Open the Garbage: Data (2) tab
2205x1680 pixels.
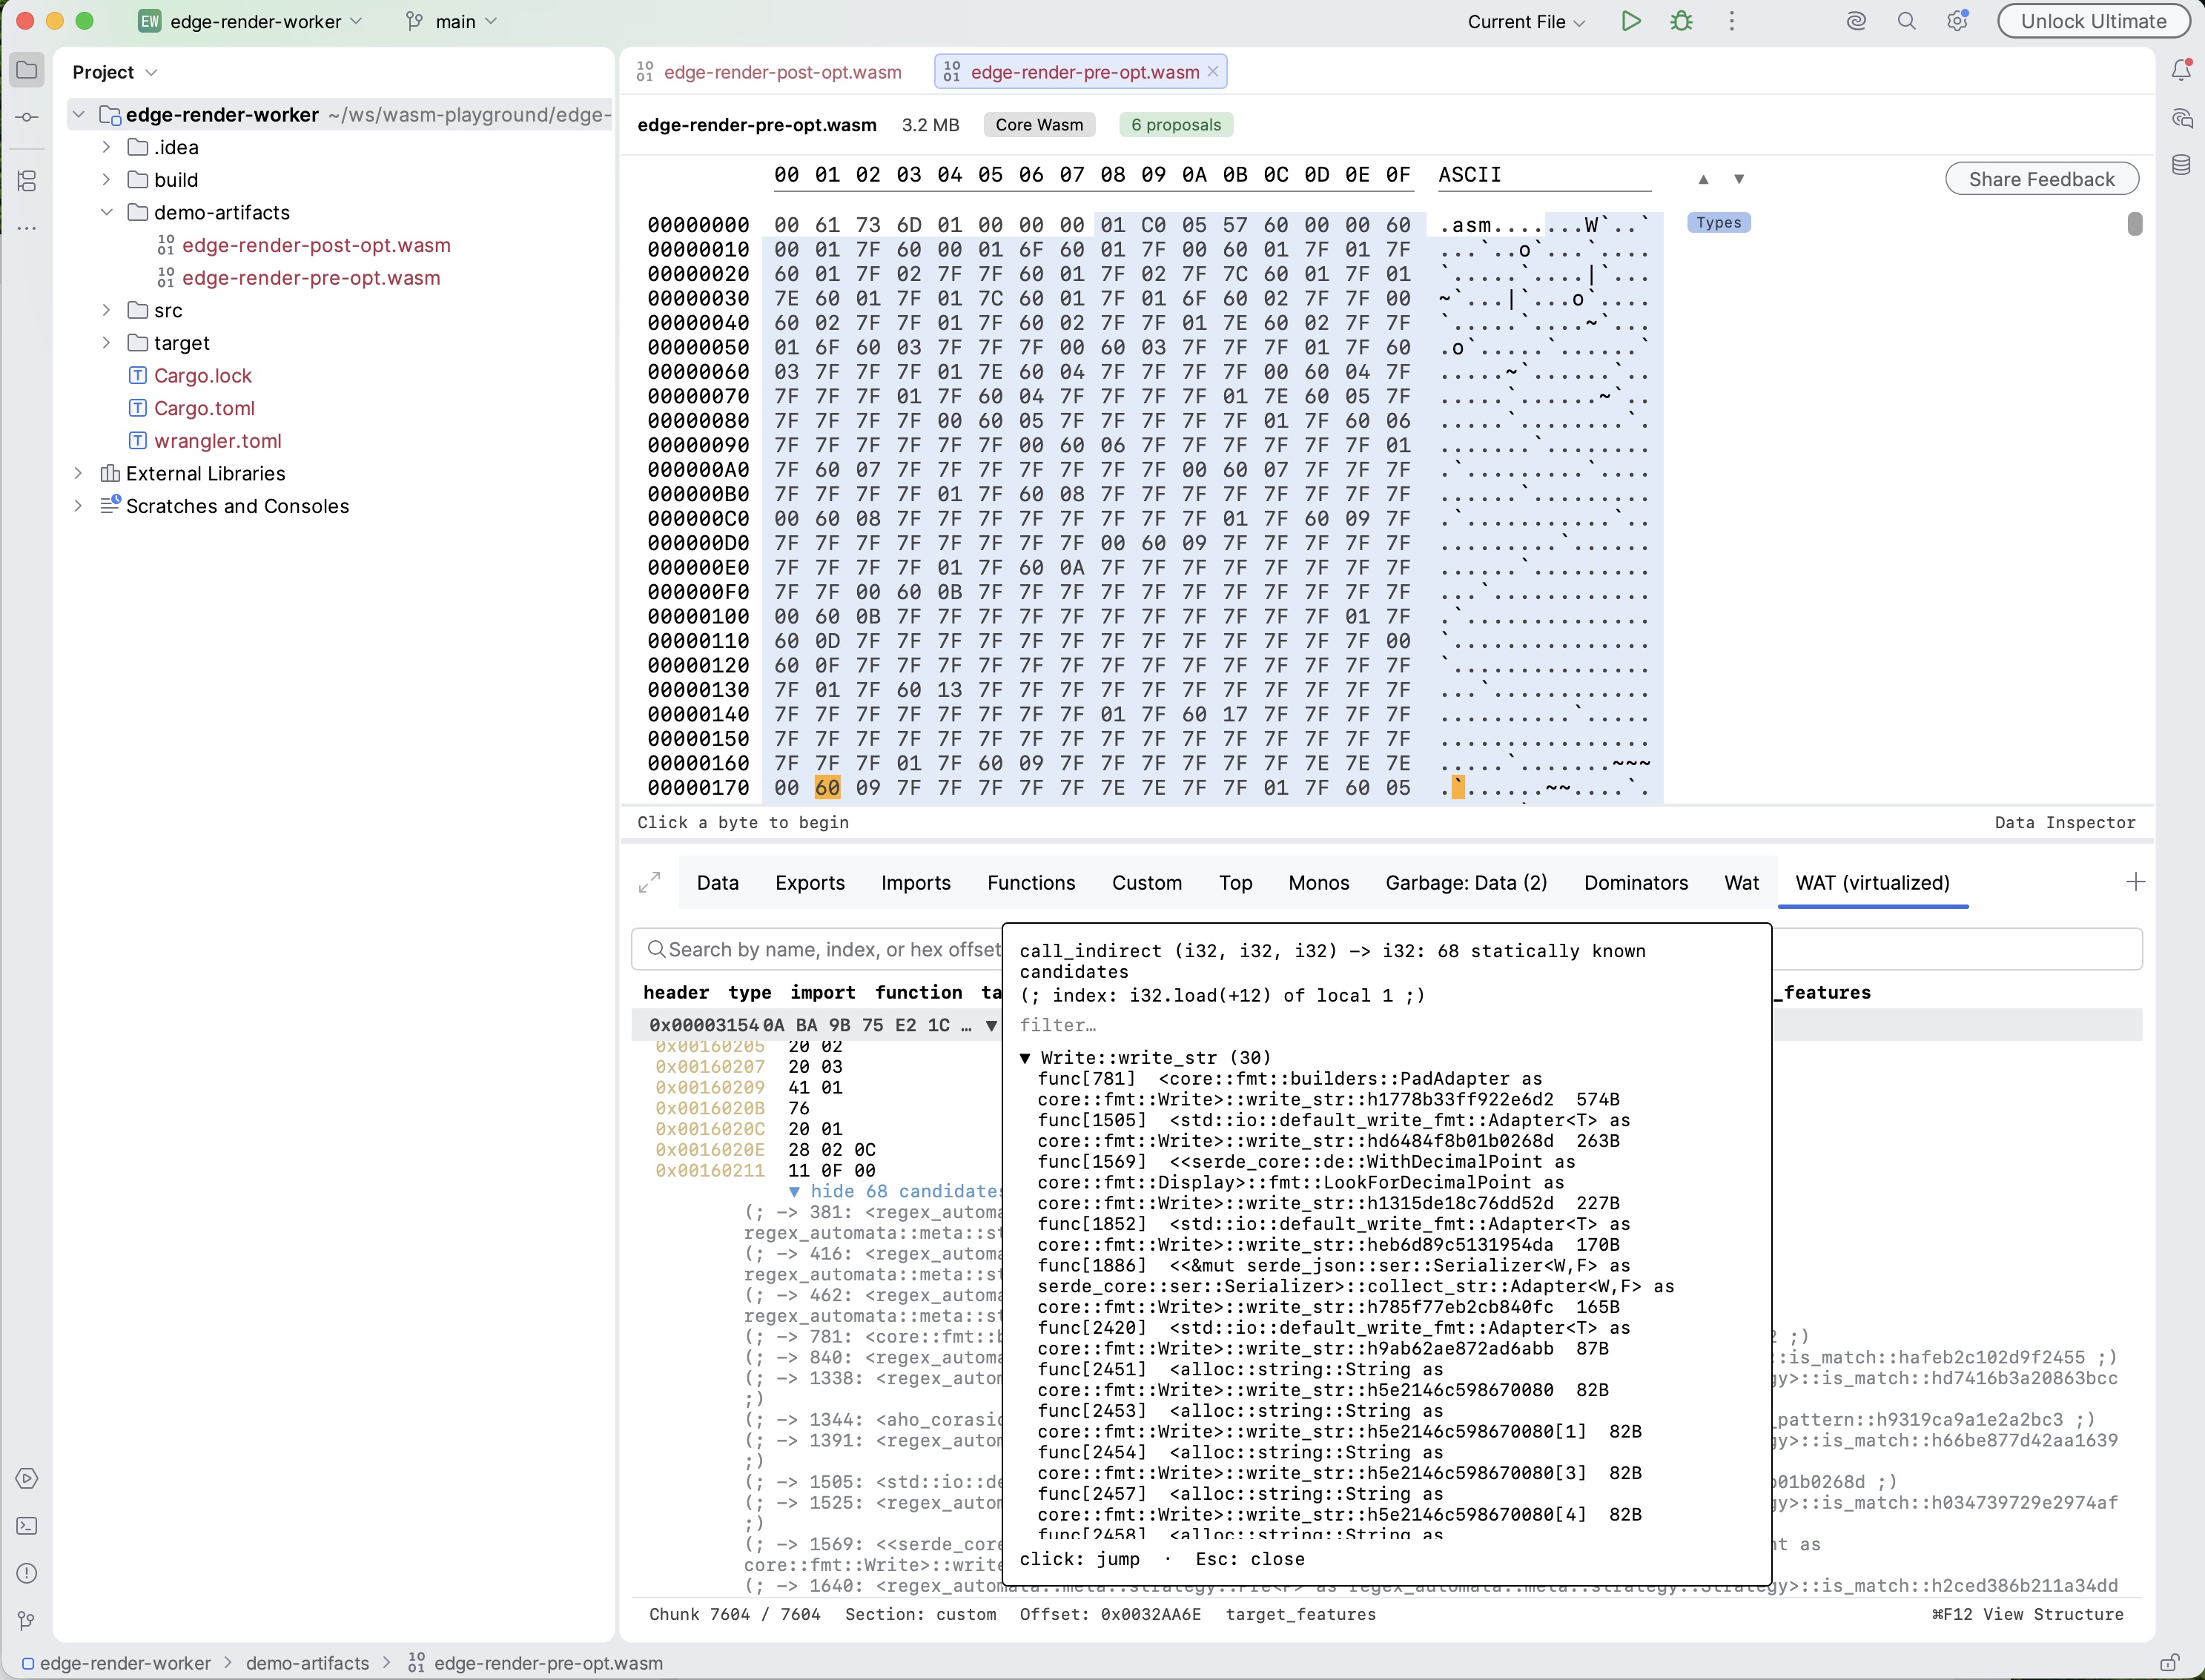pos(1466,882)
